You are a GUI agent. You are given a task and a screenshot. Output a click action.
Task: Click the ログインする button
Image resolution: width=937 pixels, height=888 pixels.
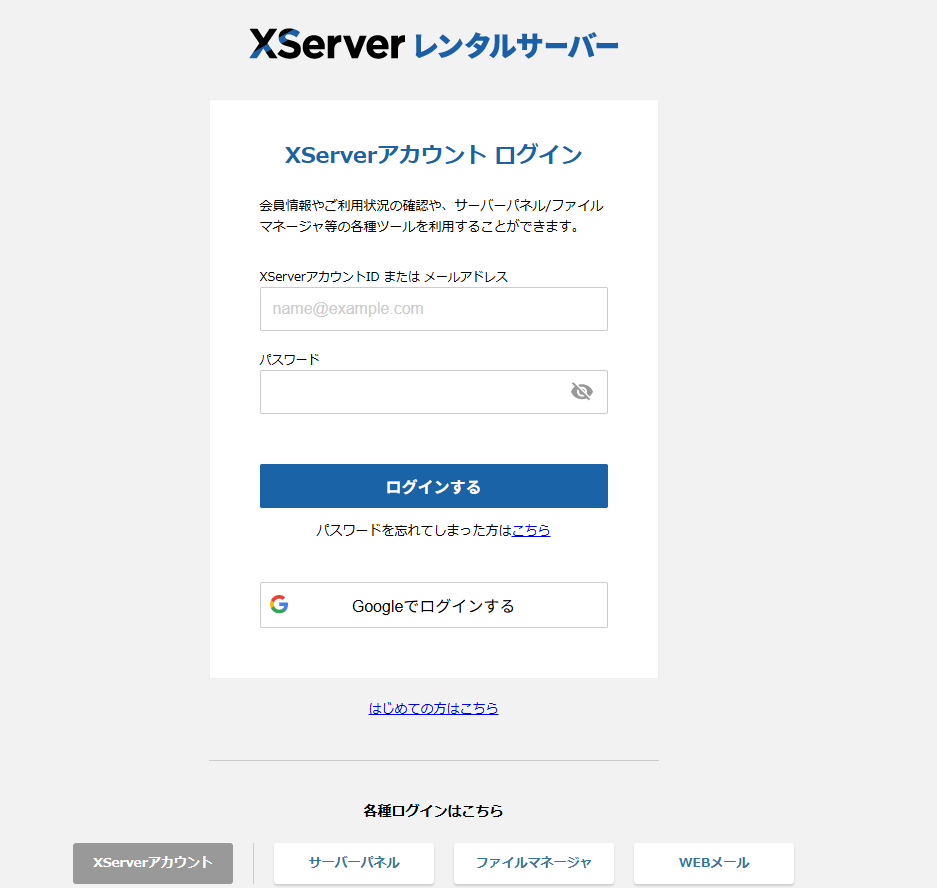point(434,486)
